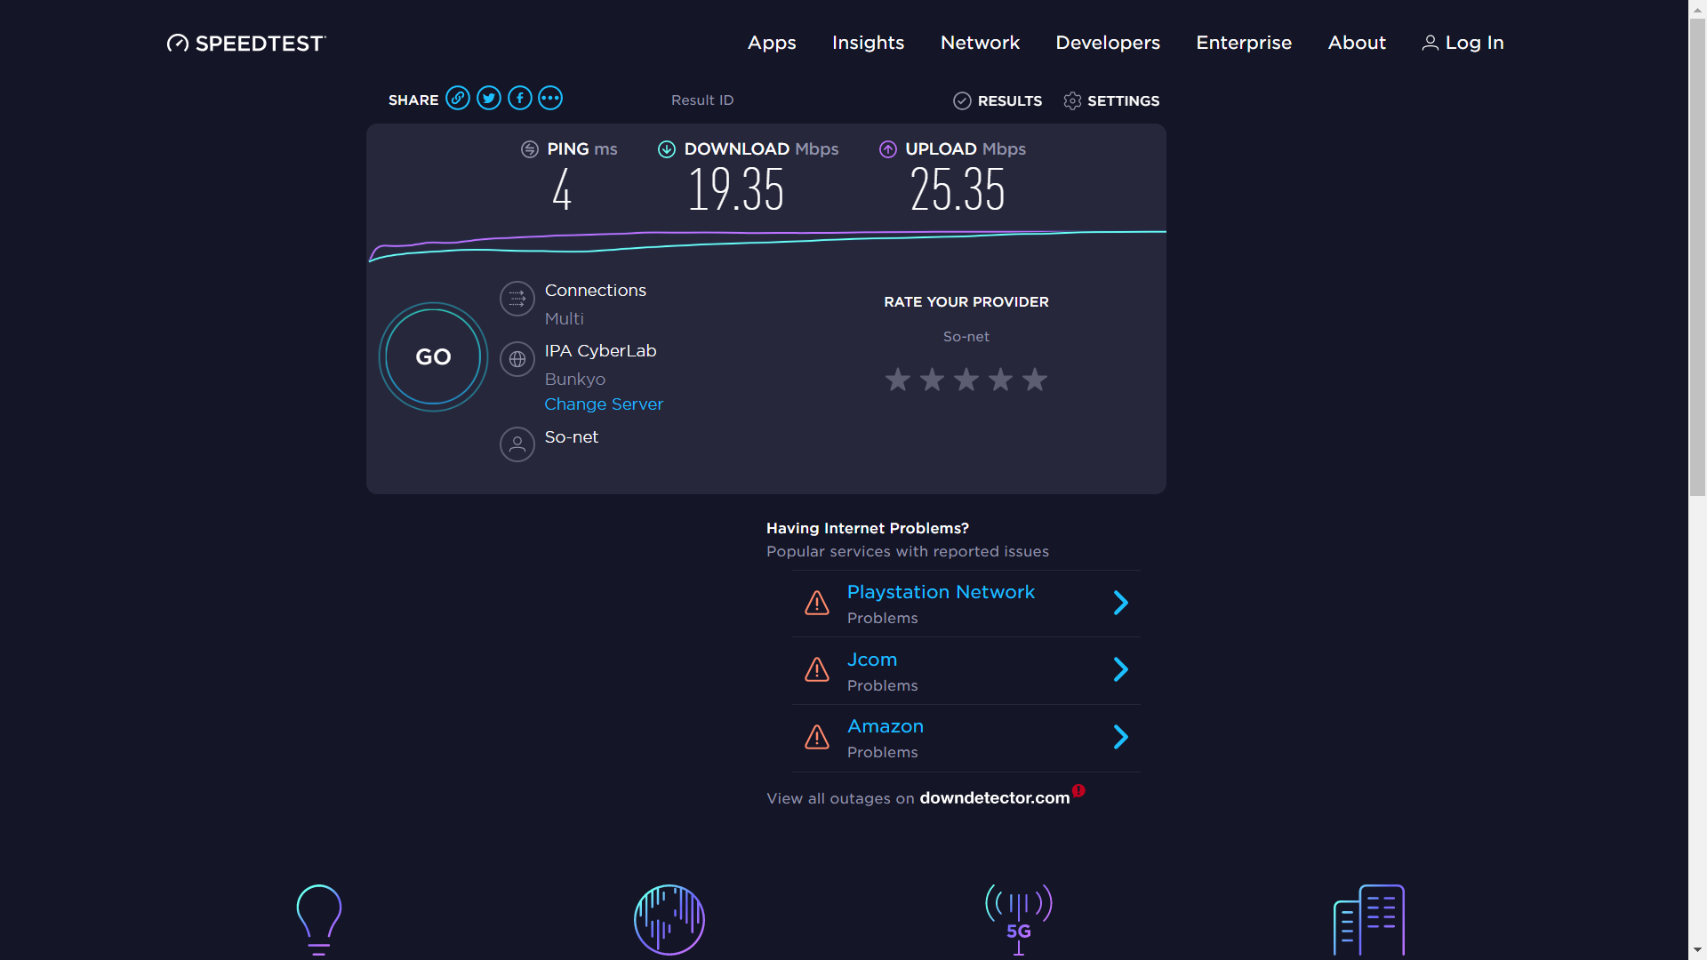This screenshot has width=1707, height=960.
Task: Open the lightbulb icon at bottom
Action: click(319, 919)
